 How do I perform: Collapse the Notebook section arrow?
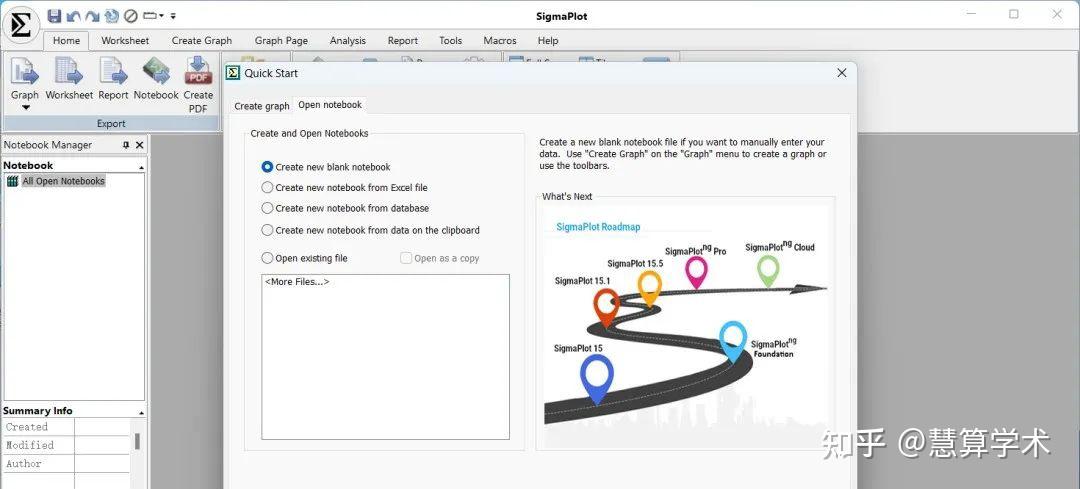[141, 167]
